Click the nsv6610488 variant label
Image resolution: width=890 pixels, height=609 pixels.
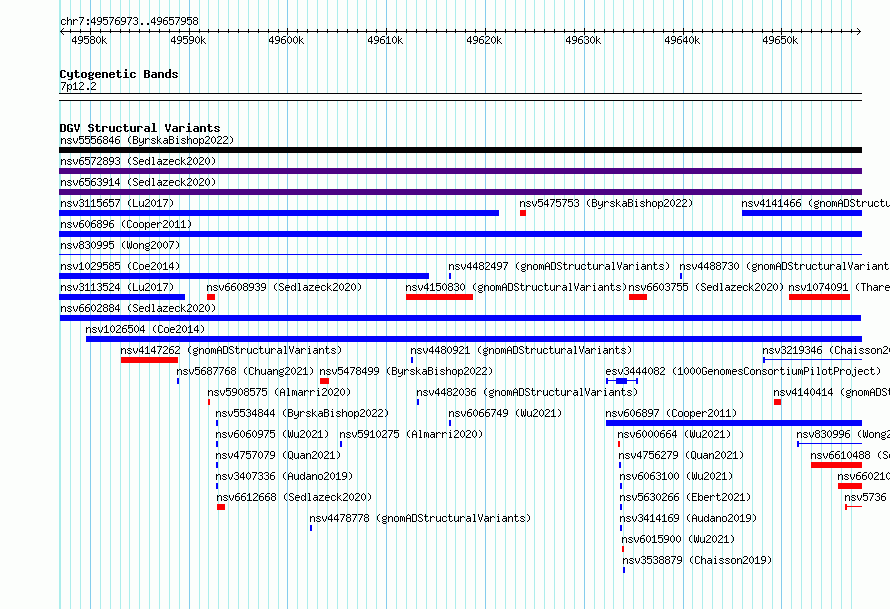click(850, 455)
